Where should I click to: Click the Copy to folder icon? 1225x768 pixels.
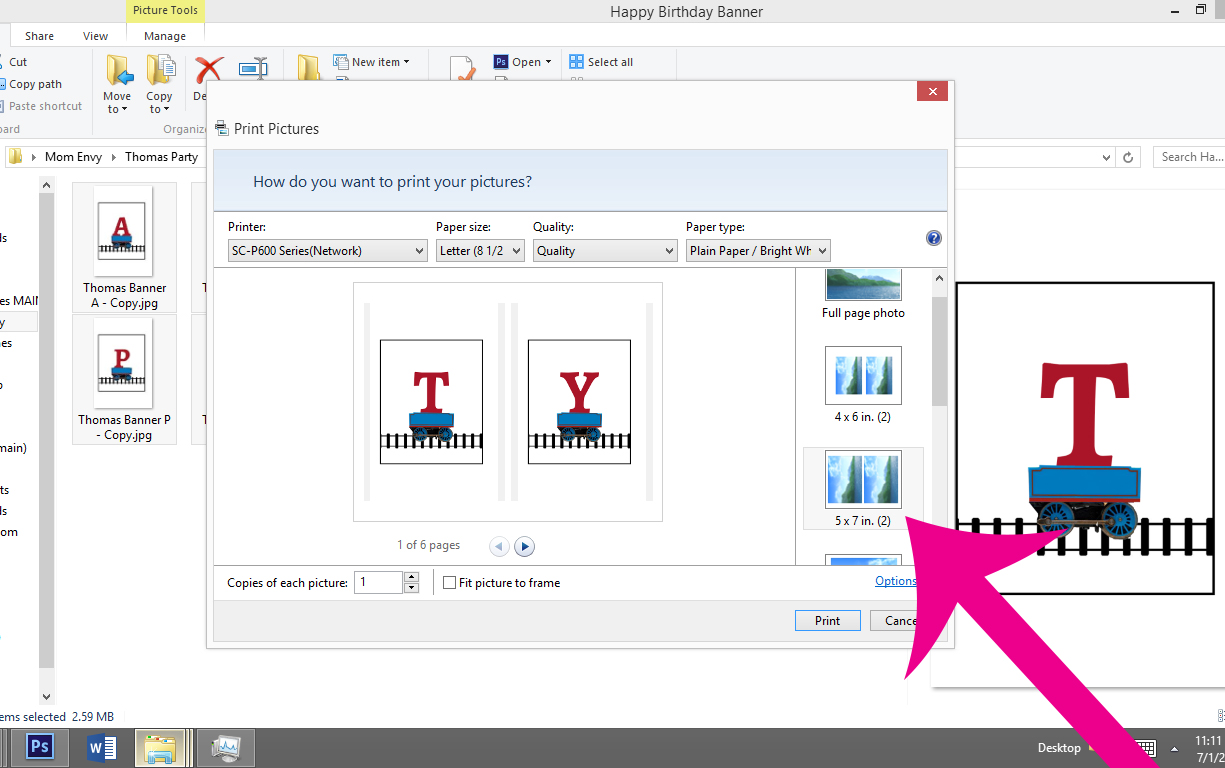pos(160,71)
